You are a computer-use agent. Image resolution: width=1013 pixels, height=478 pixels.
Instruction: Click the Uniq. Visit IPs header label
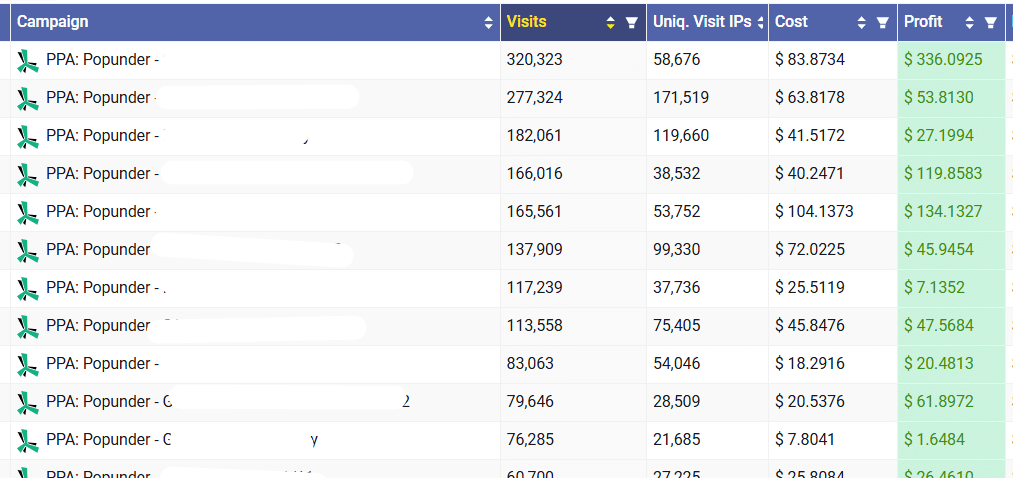tap(702, 22)
